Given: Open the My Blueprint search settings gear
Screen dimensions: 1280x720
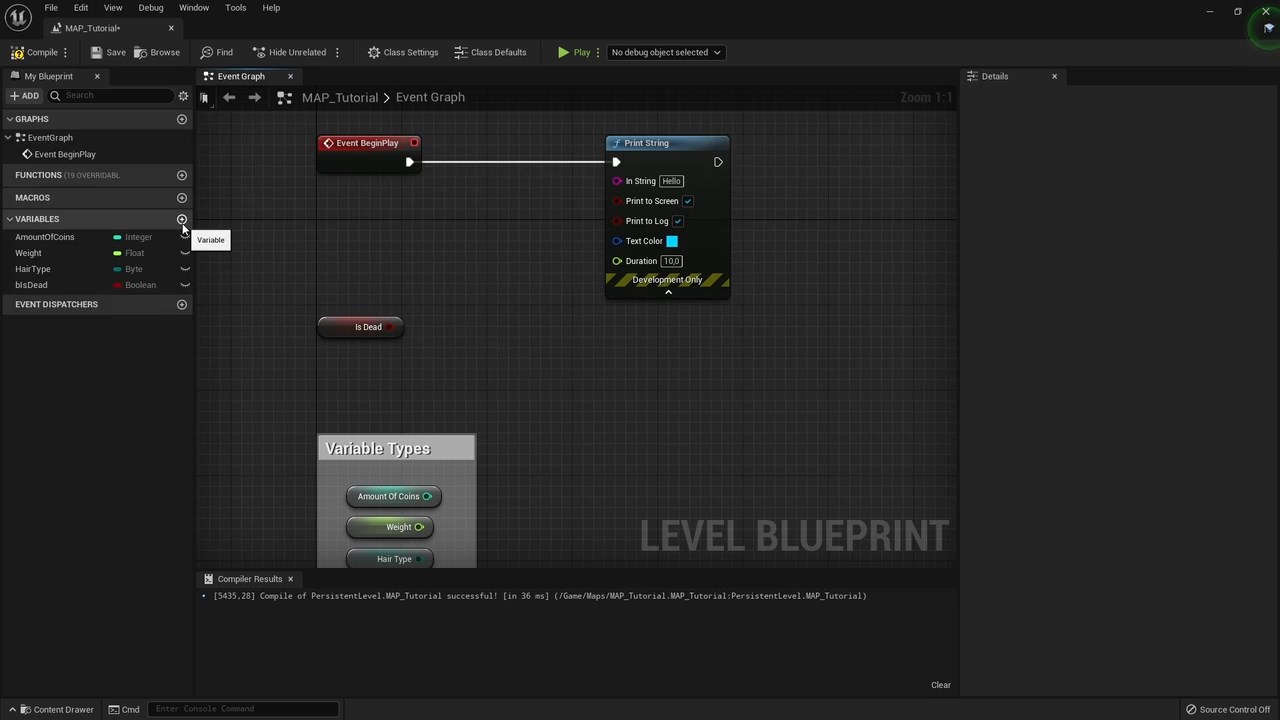Looking at the screenshot, I should (182, 95).
